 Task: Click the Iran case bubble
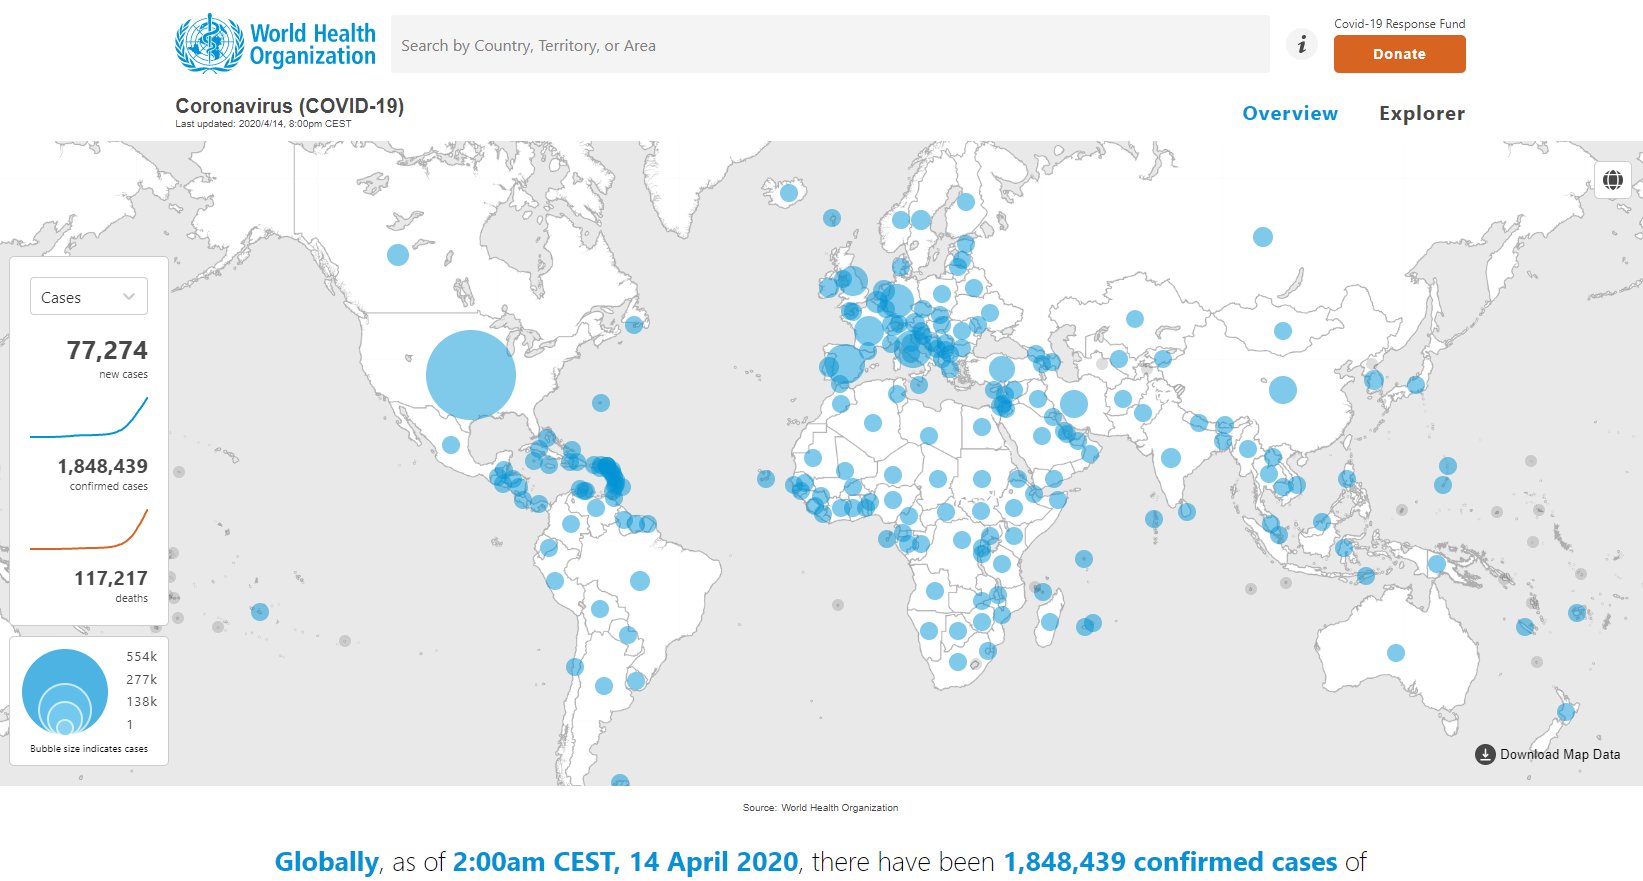(1074, 404)
